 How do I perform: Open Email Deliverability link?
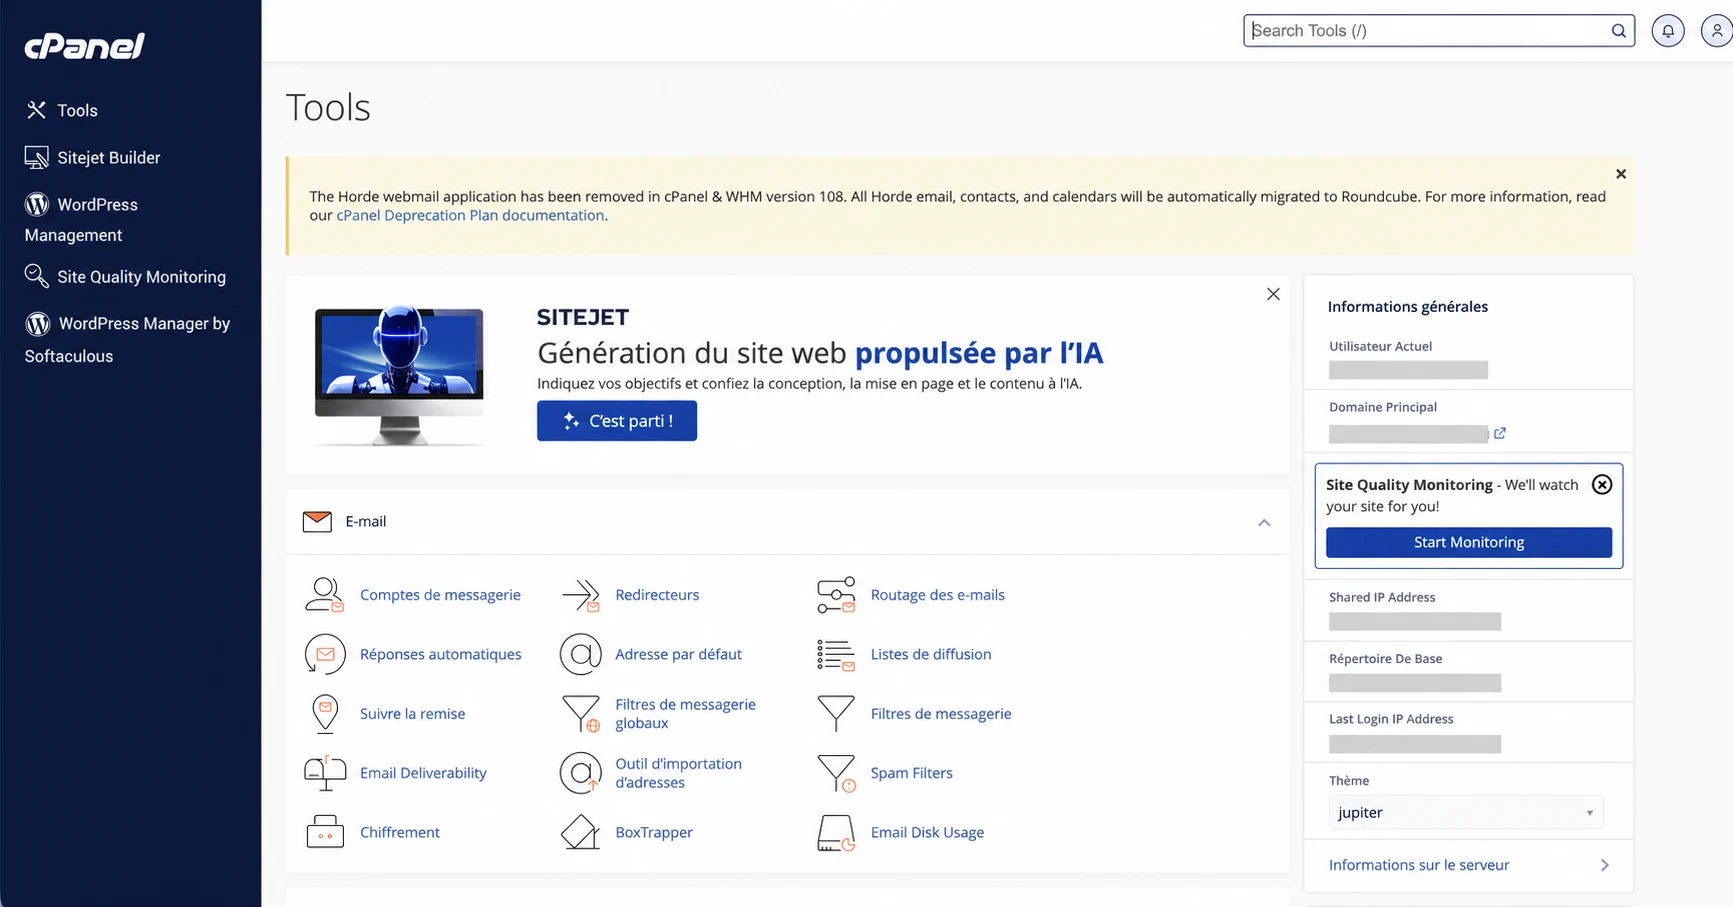tap(423, 773)
